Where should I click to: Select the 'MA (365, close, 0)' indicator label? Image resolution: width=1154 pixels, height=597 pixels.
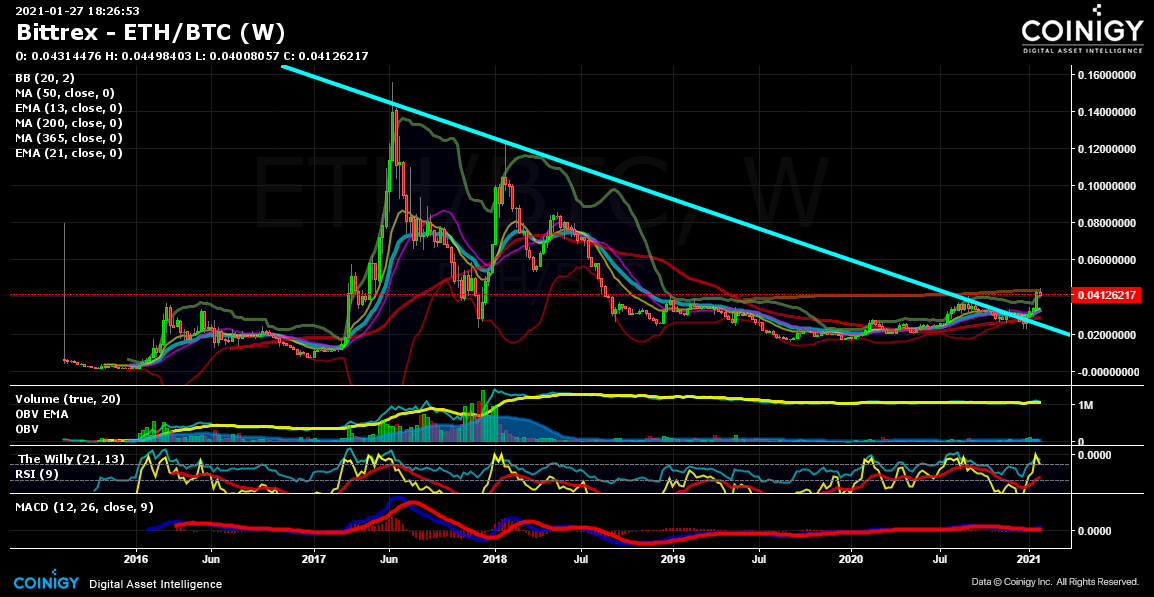coord(68,138)
